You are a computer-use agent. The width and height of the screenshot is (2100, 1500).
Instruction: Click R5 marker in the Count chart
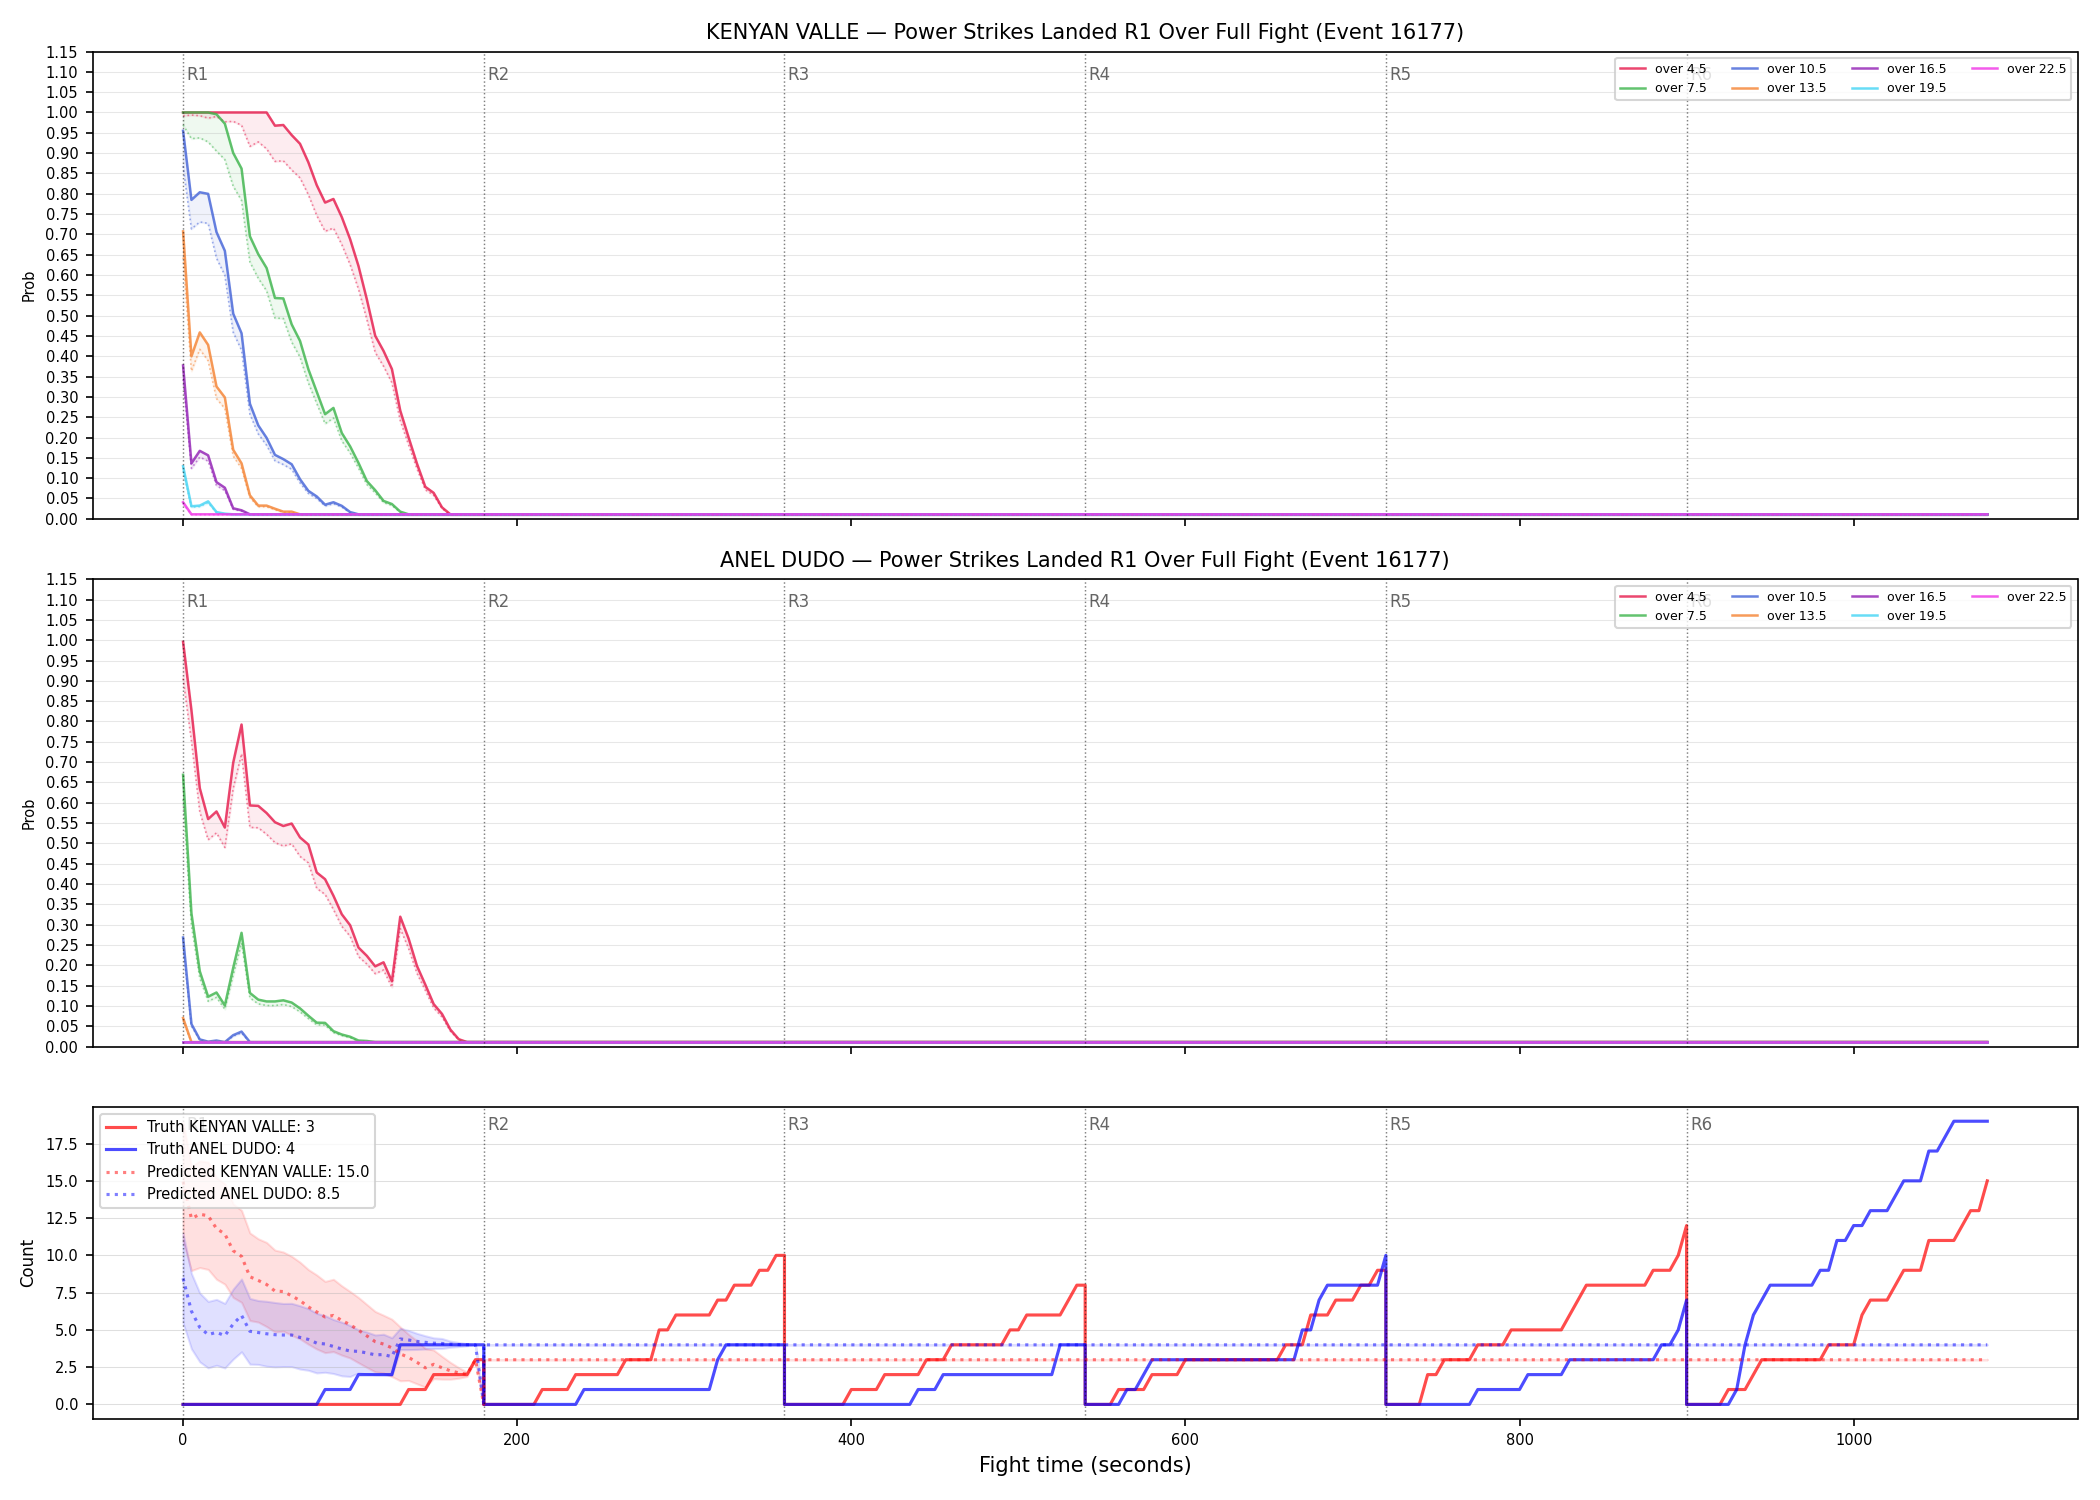pyautogui.click(x=1400, y=1124)
